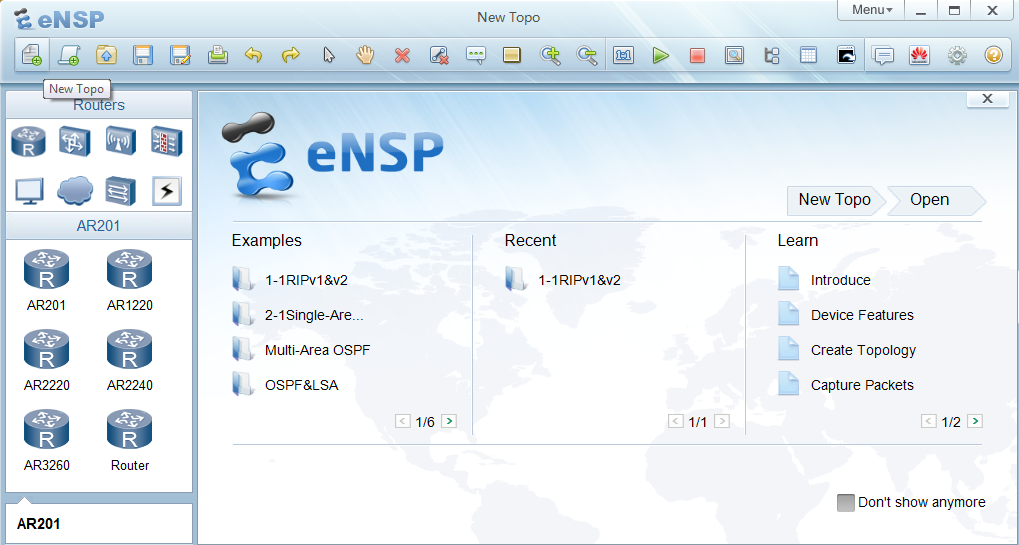This screenshot has height=545, width=1019.
Task: Click the New Topo button on welcome page
Action: (835, 200)
